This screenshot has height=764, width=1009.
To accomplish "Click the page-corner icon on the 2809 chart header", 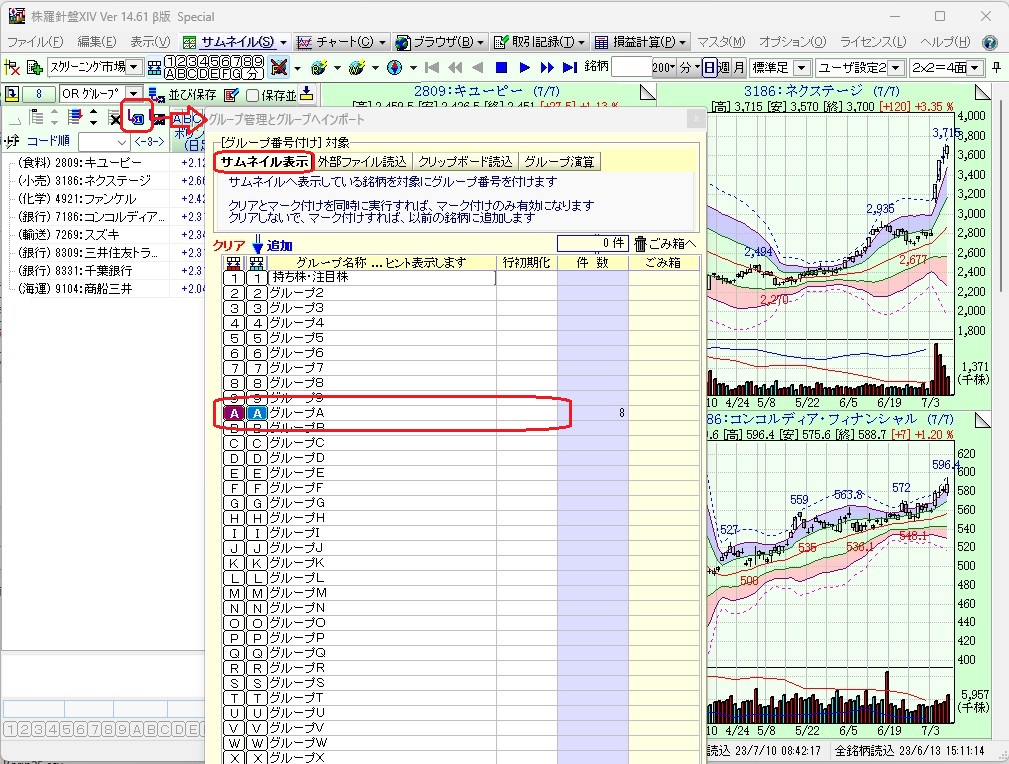I will pos(647,93).
